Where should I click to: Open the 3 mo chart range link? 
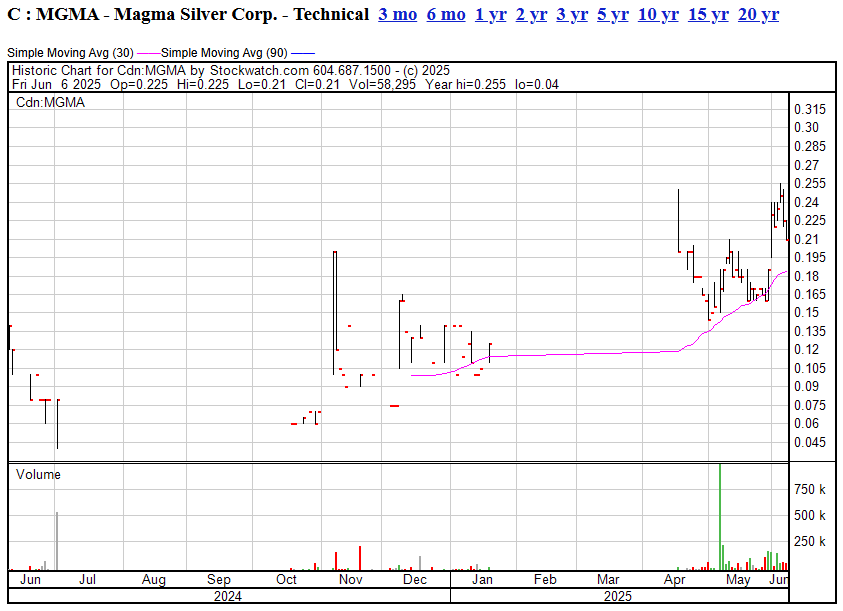397,14
